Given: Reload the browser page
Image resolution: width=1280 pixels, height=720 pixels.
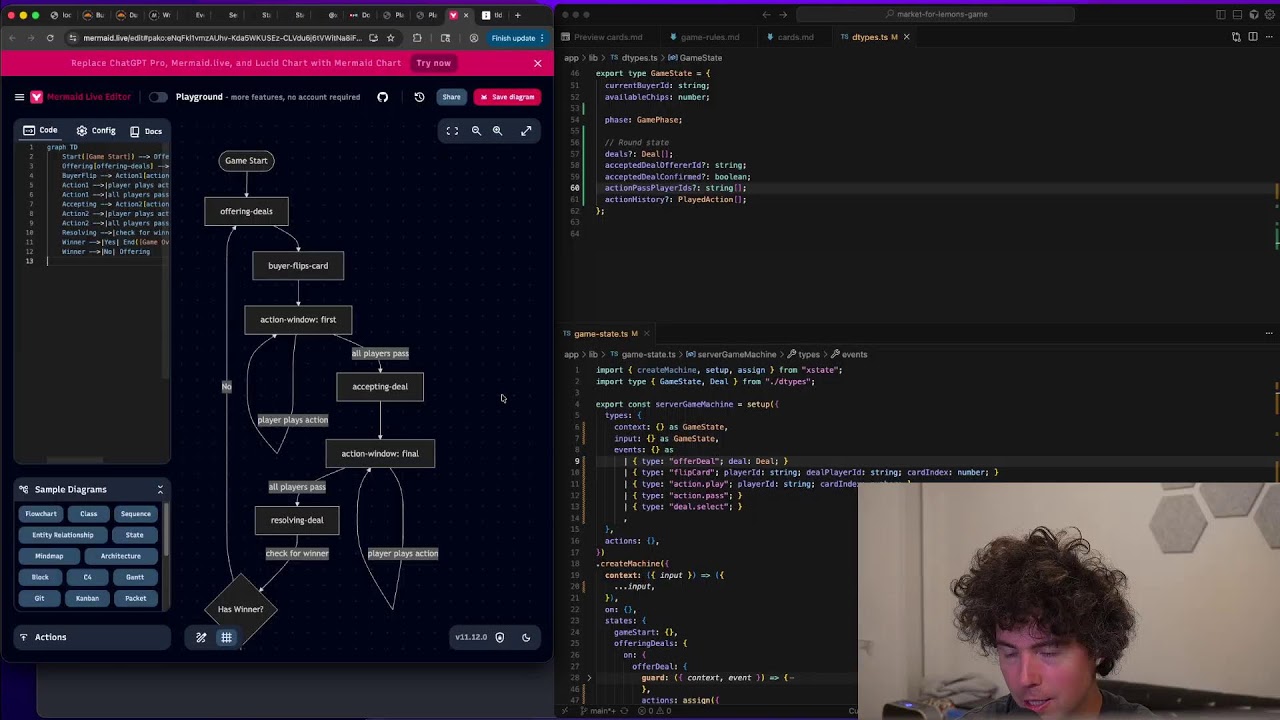Looking at the screenshot, I should tap(49, 38).
